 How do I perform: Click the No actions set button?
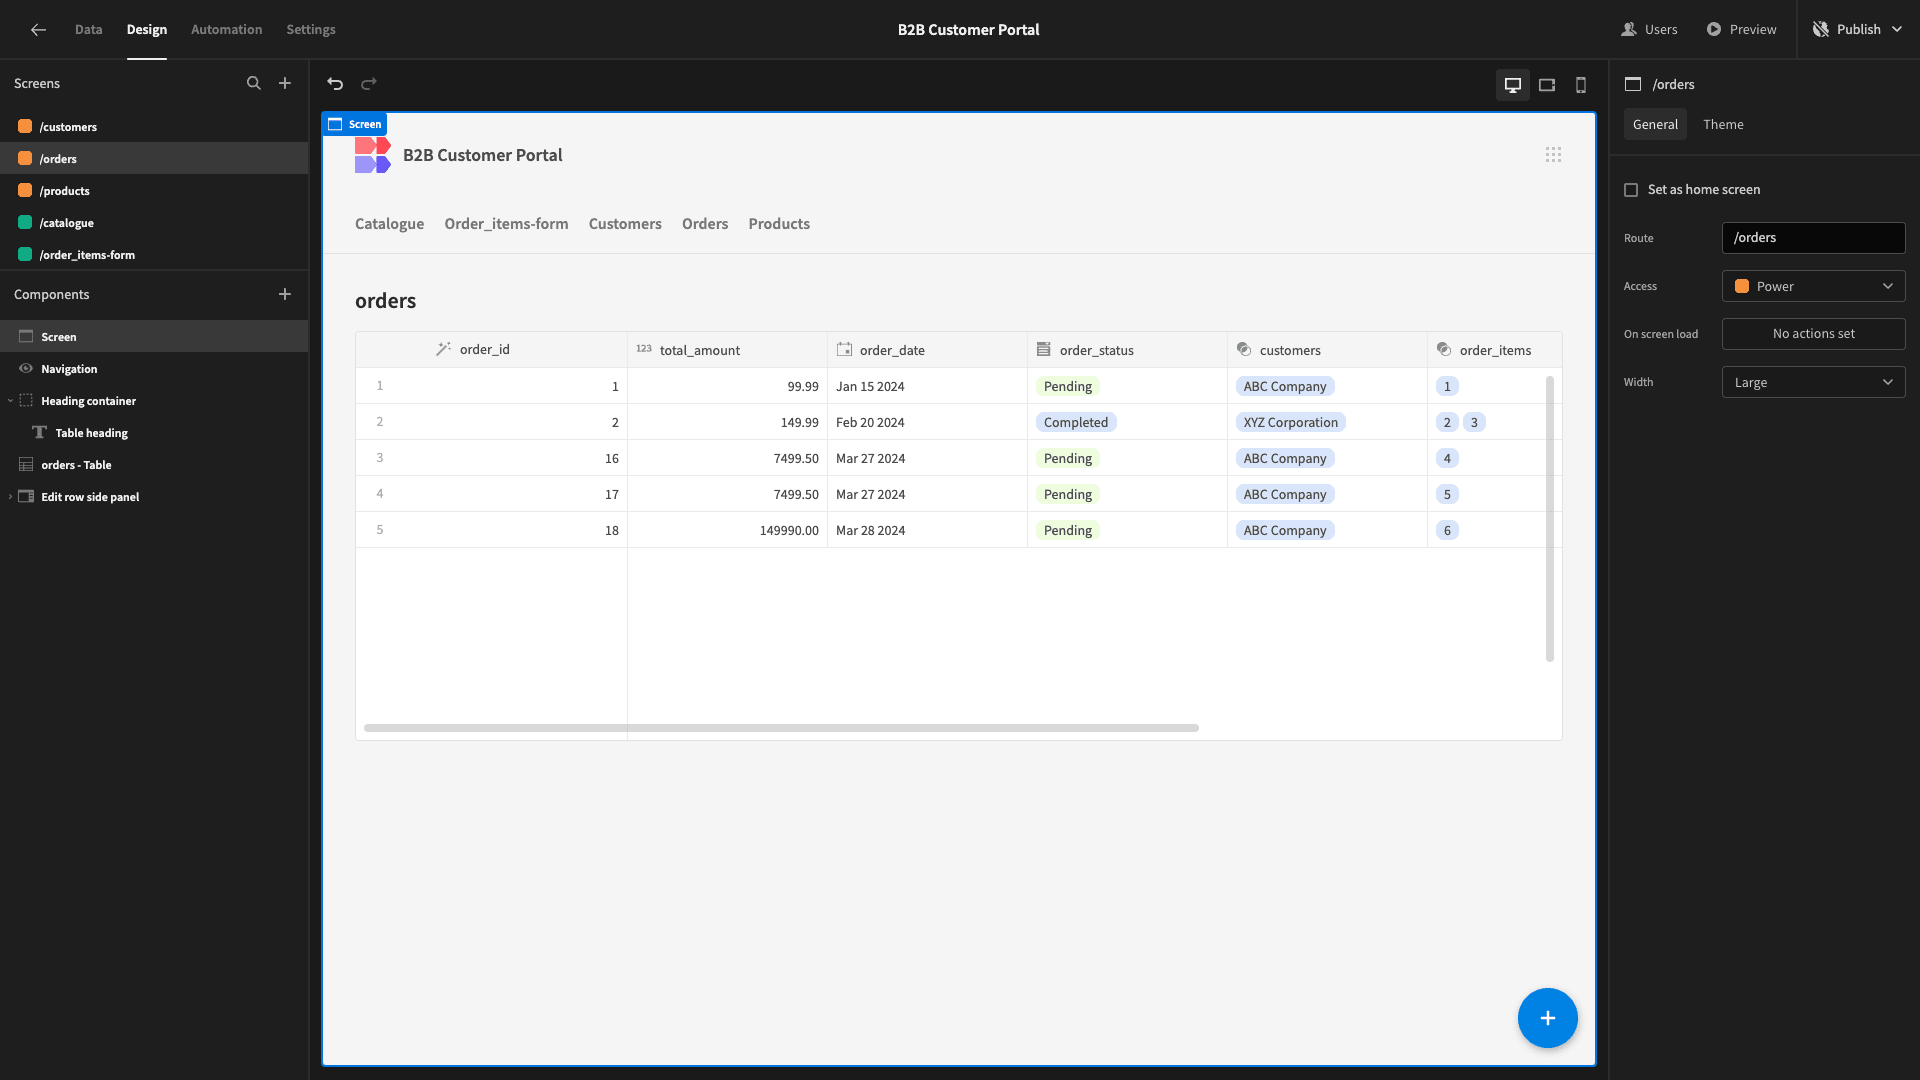coord(1813,334)
